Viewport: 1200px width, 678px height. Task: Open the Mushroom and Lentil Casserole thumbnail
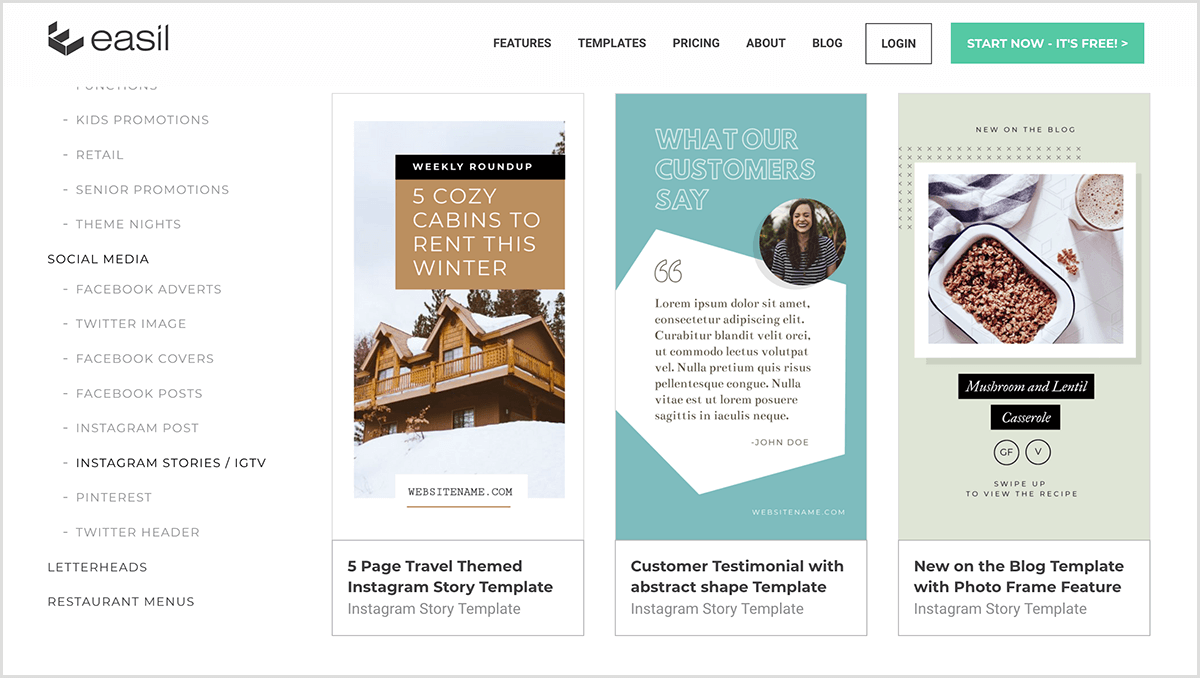point(1024,317)
